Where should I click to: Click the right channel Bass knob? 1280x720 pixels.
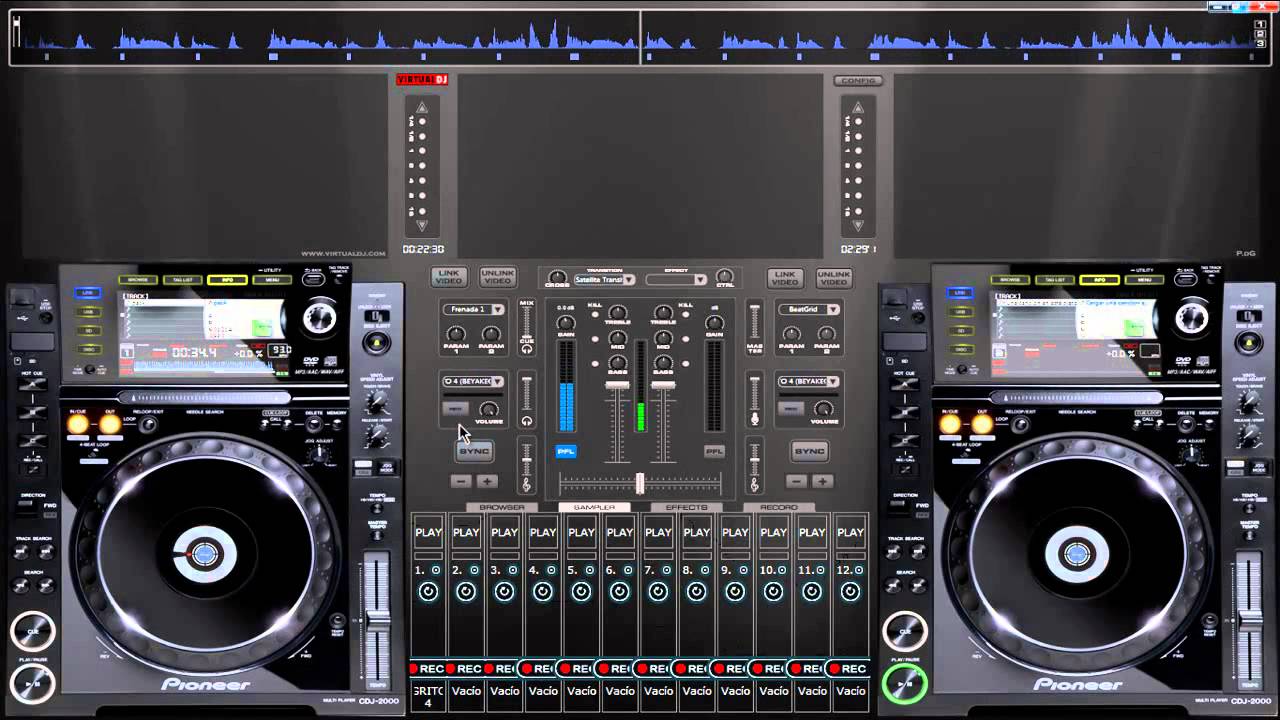coord(663,364)
